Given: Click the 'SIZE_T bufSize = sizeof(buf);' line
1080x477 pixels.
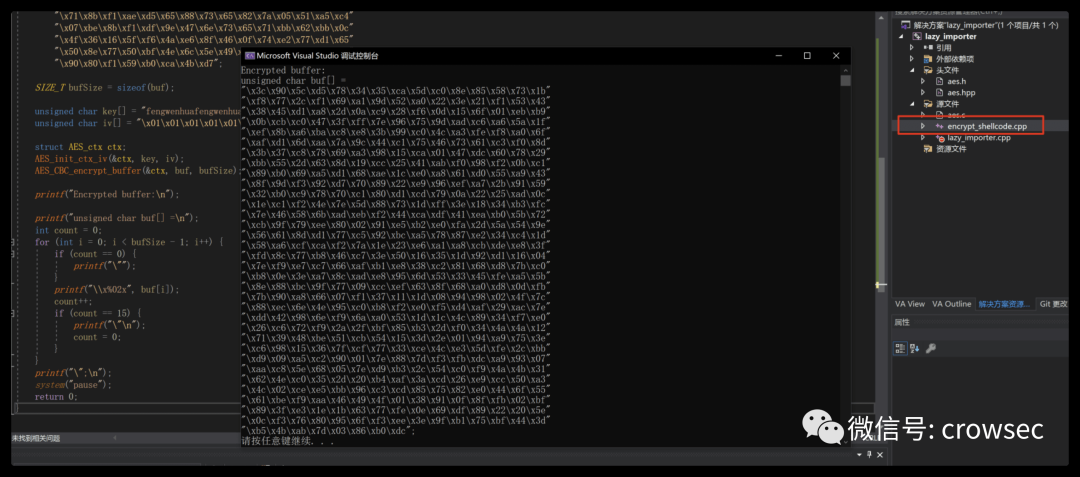Looking at the screenshot, I should click(105, 87).
